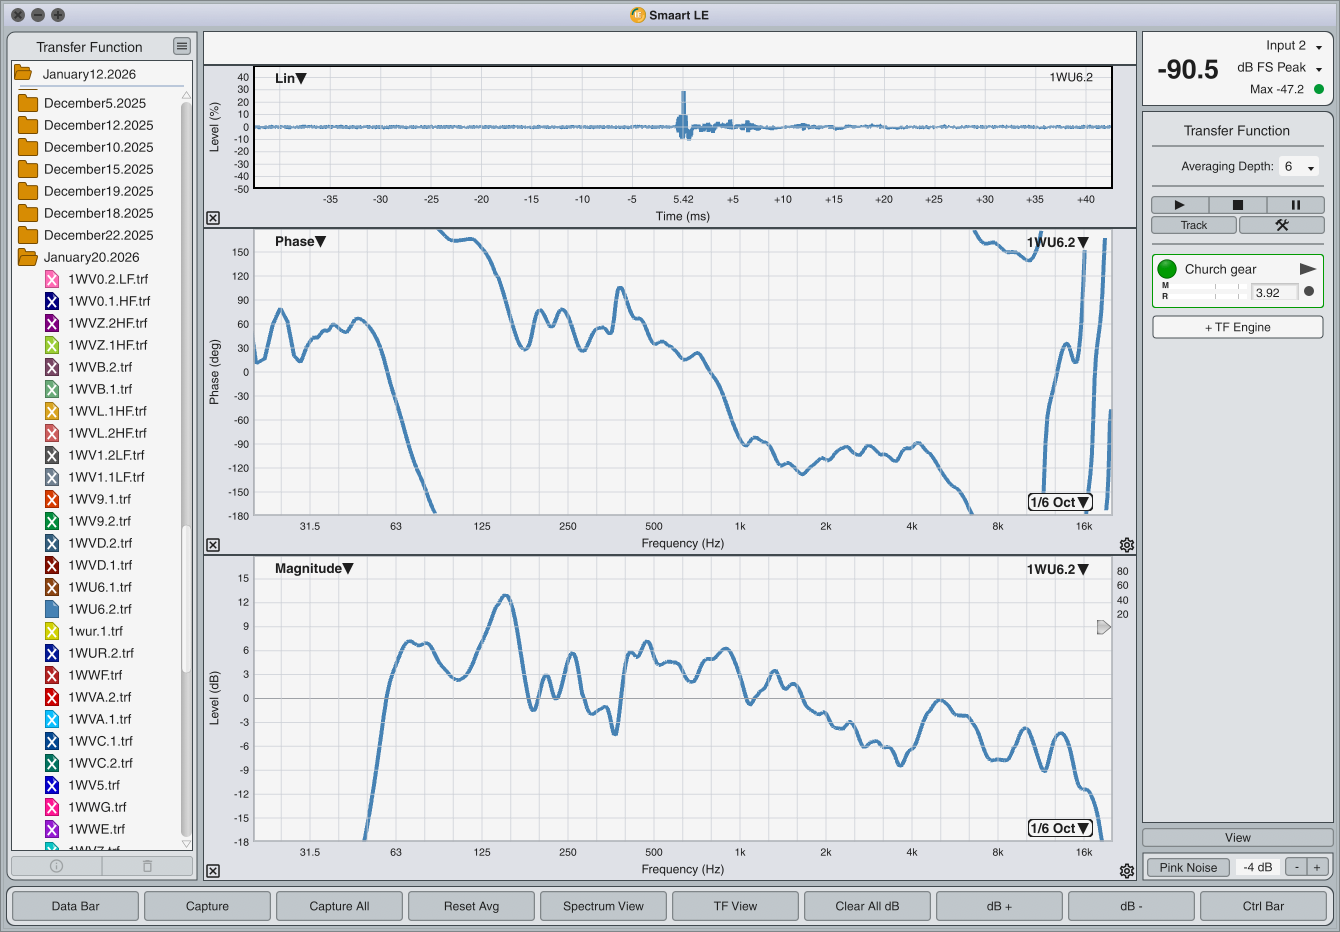
Task: Toggle the 1WVA.1.trf trace visibility
Action: coord(52,719)
